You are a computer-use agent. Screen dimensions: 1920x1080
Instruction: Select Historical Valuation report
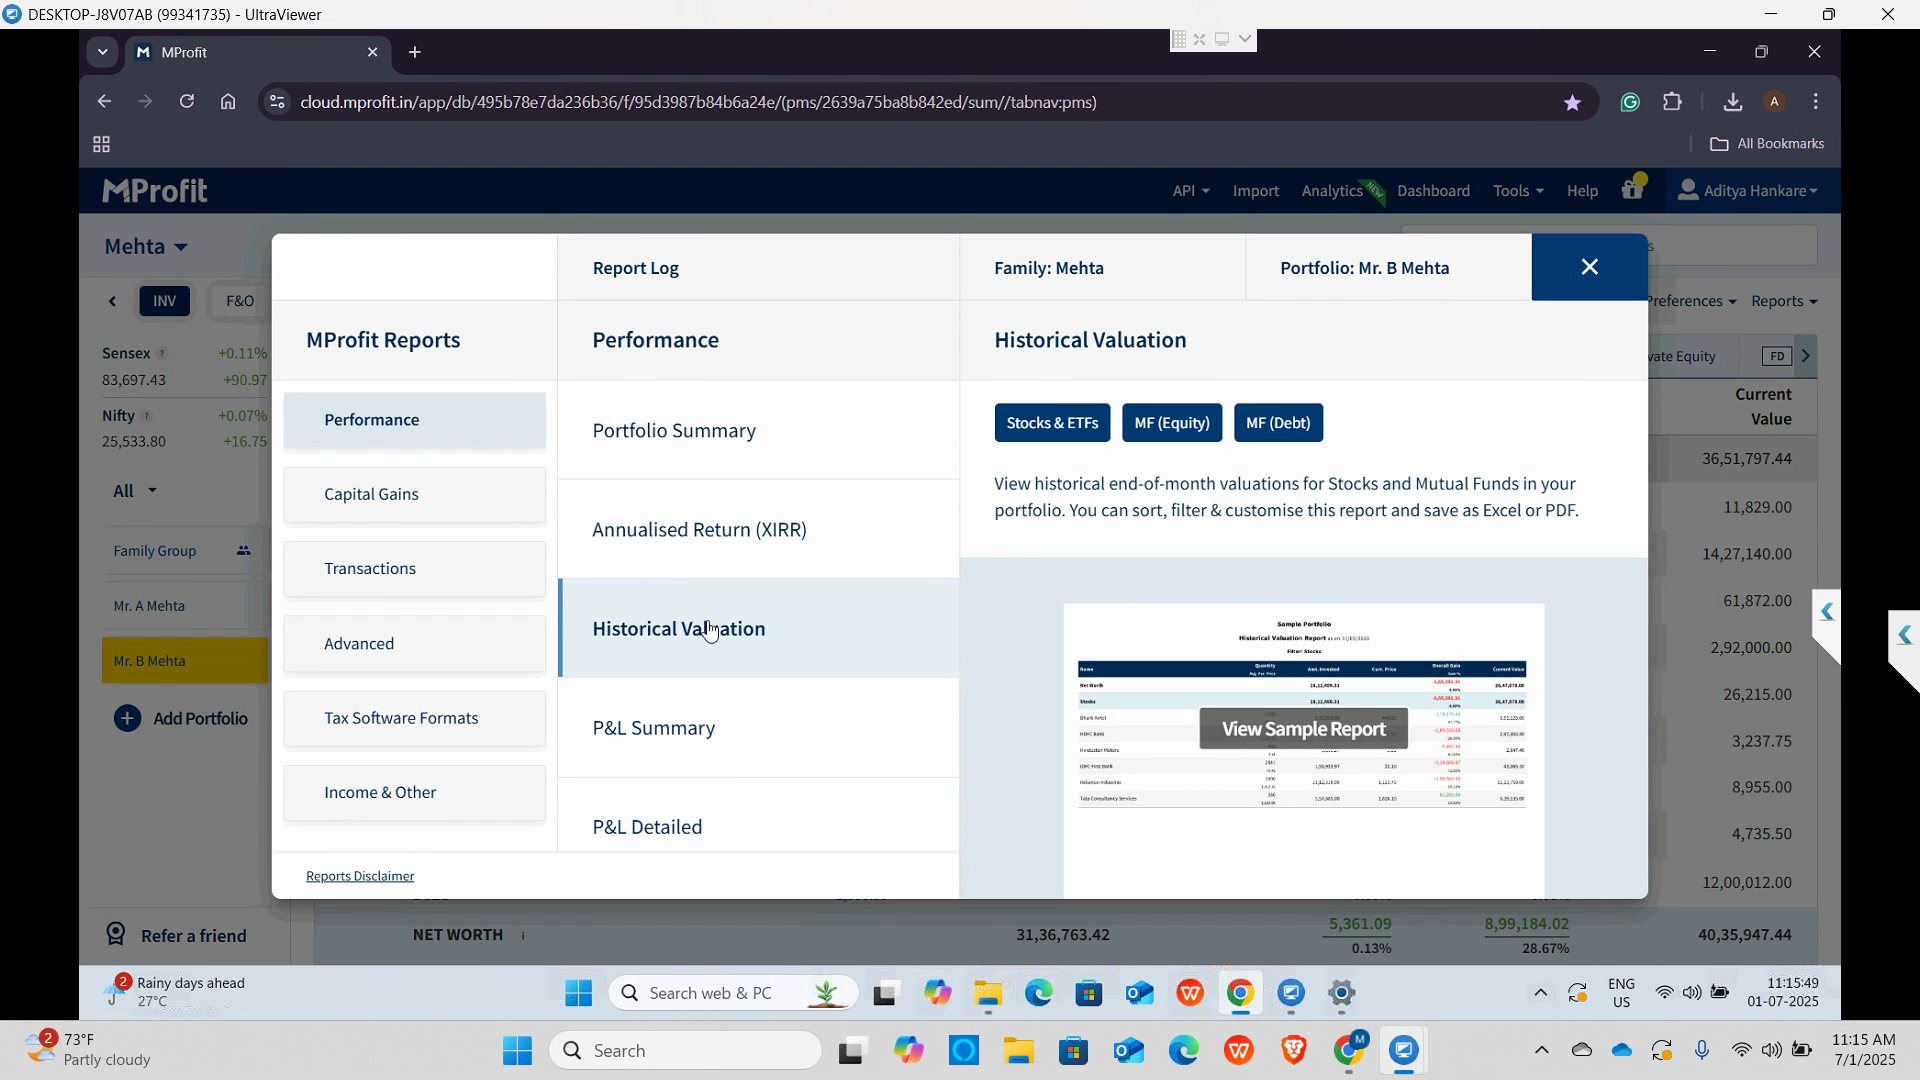758,628
